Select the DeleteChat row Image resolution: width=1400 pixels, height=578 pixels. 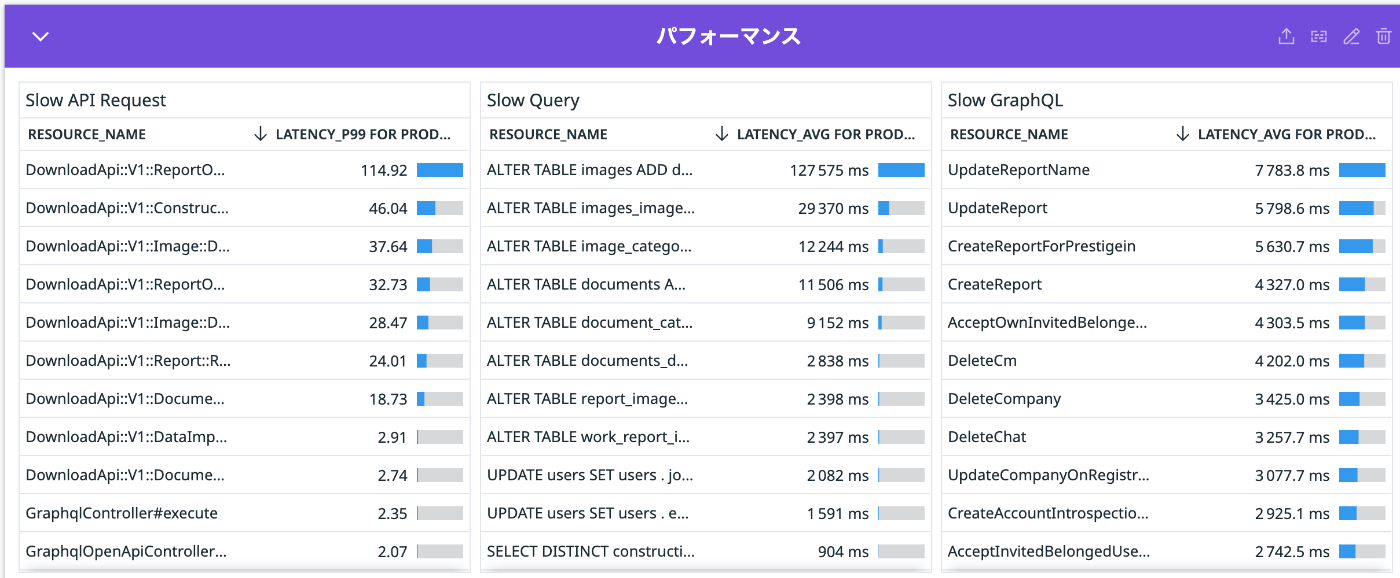click(x=1167, y=437)
